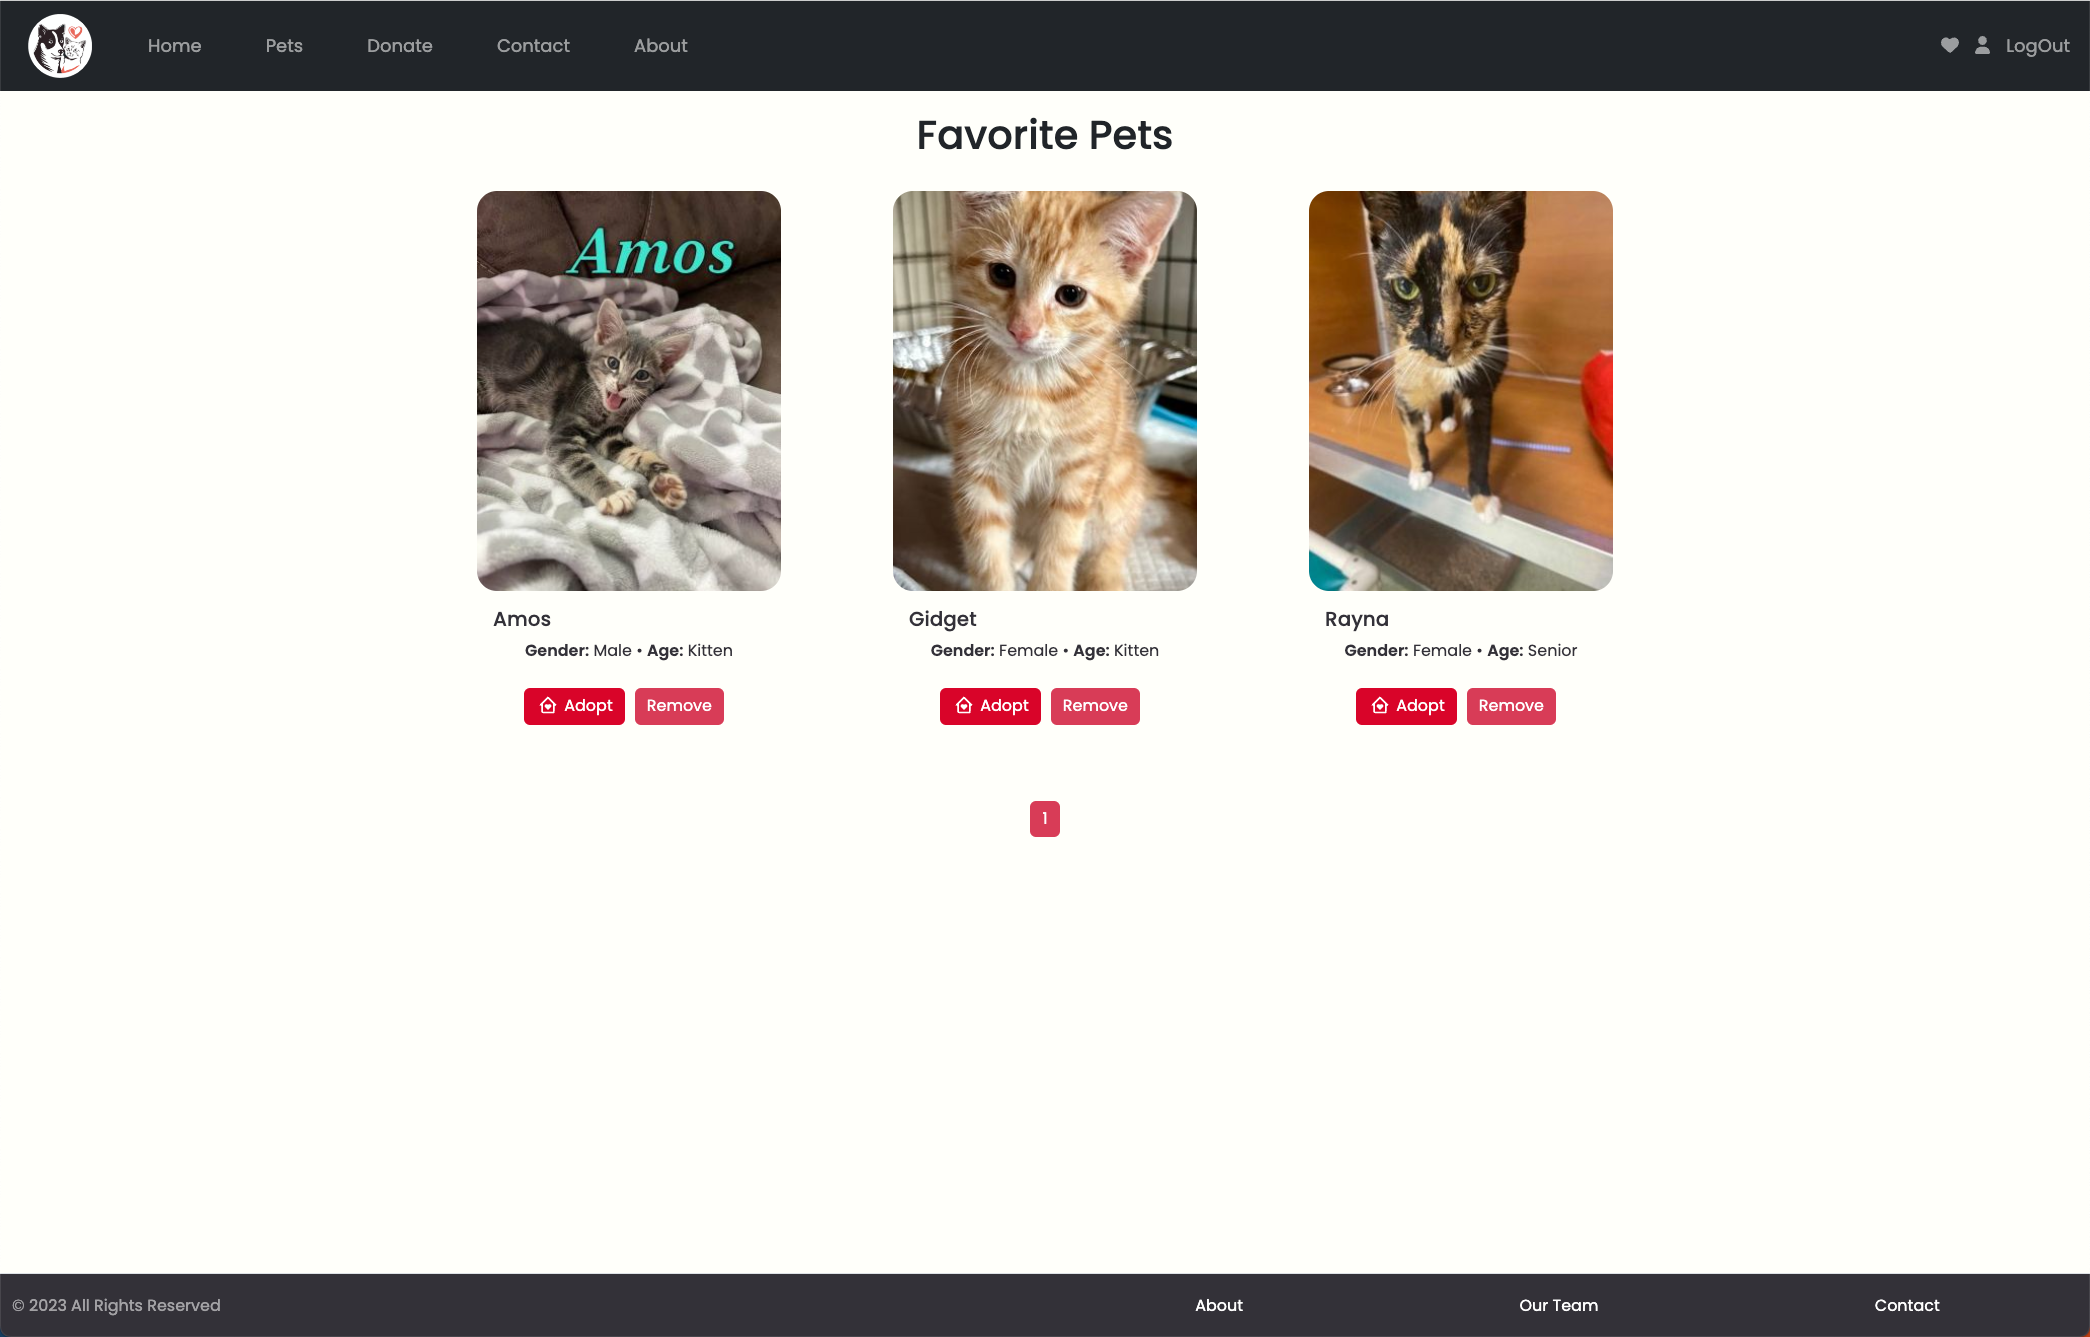Open Our Team link in the footer
Screen dimensions: 2090x1337
pos(1558,1305)
